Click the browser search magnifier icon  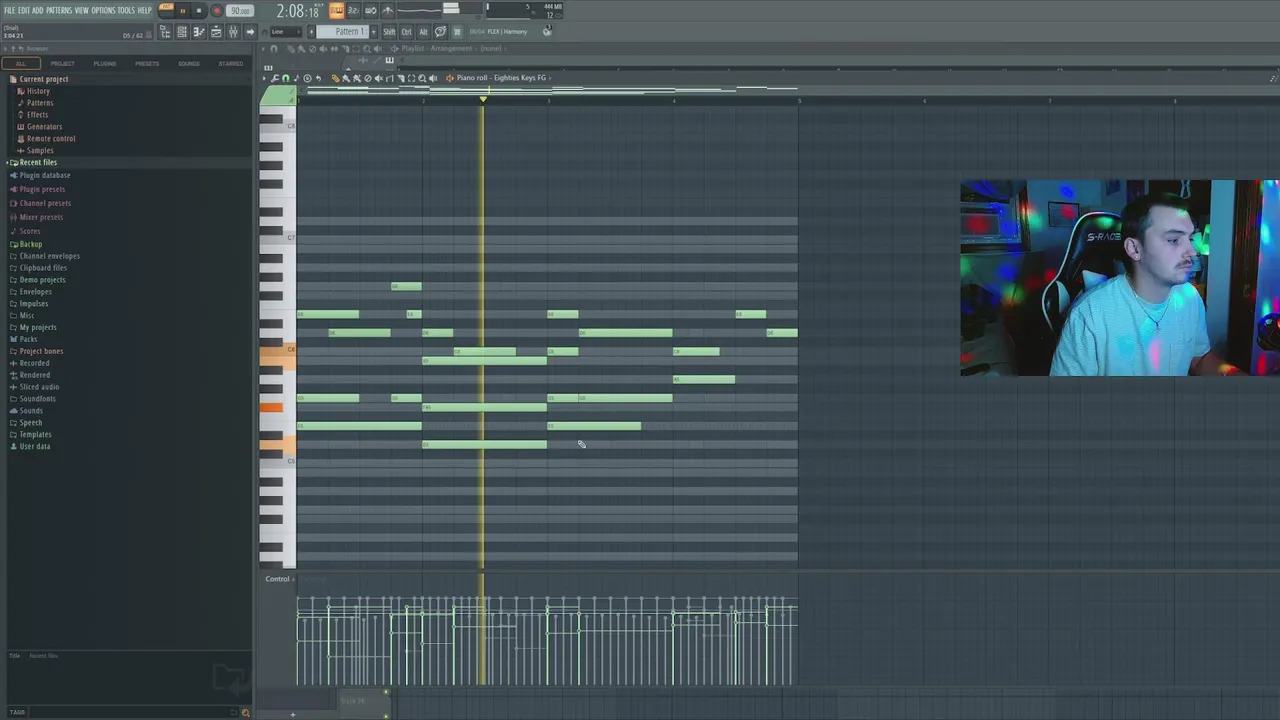coord(245,712)
